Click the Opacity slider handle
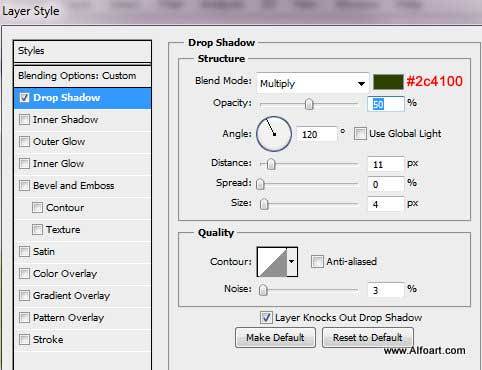Image resolution: width=482 pixels, height=370 pixels. click(309, 104)
